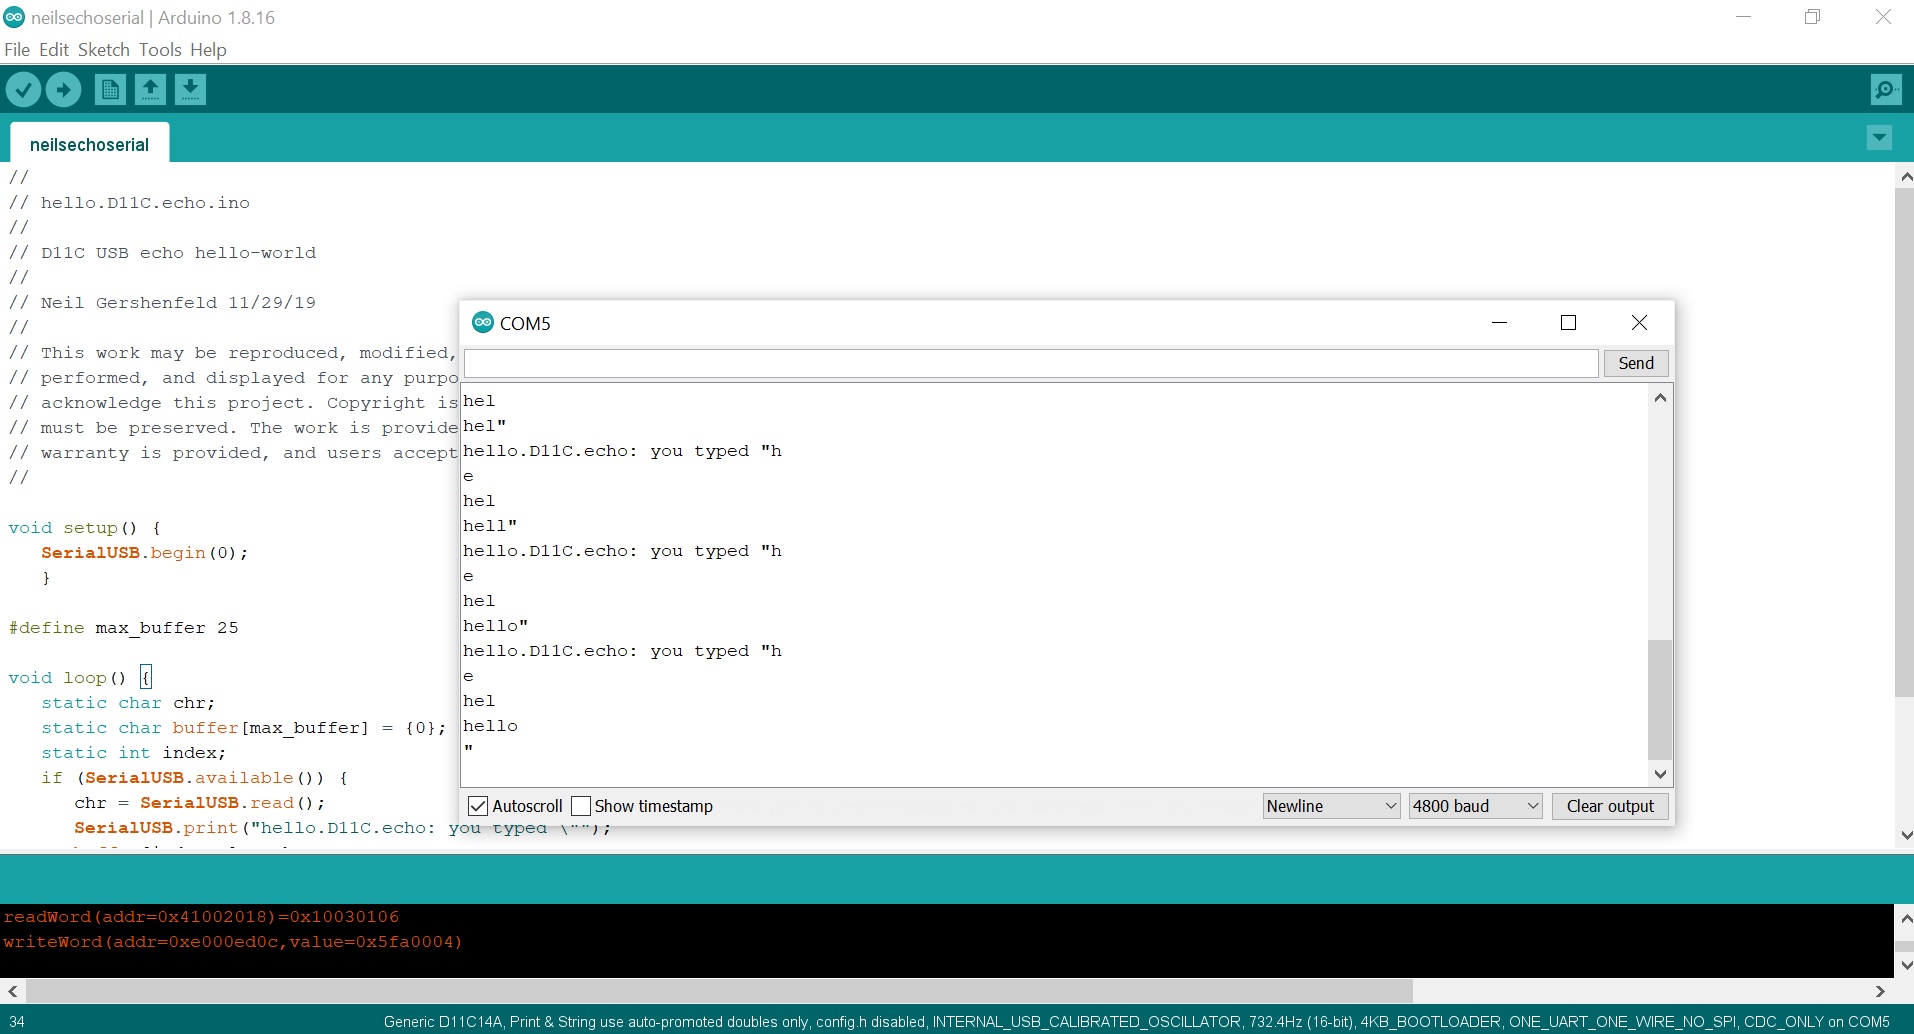Viewport: 1914px width, 1034px height.
Task: Save sketch with the Save icon
Action: (x=190, y=90)
